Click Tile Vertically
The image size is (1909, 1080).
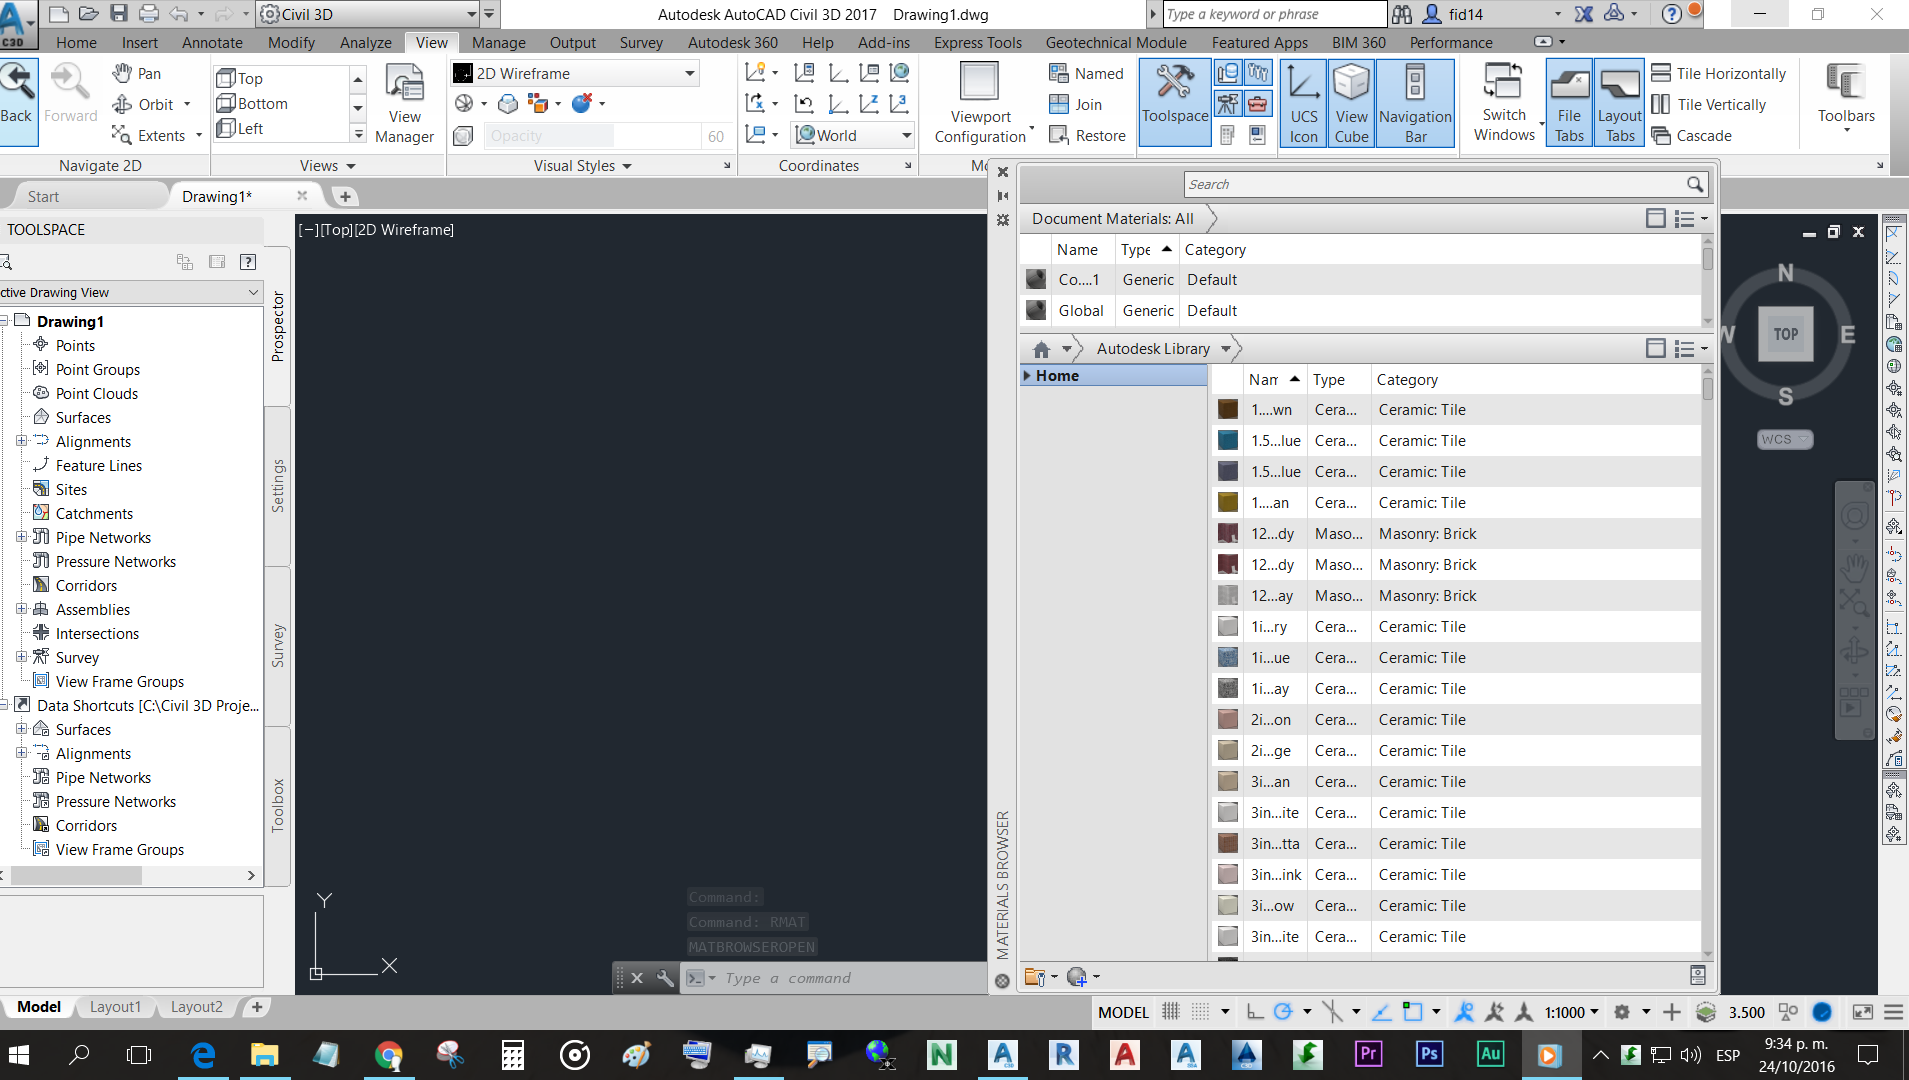[1708, 104]
